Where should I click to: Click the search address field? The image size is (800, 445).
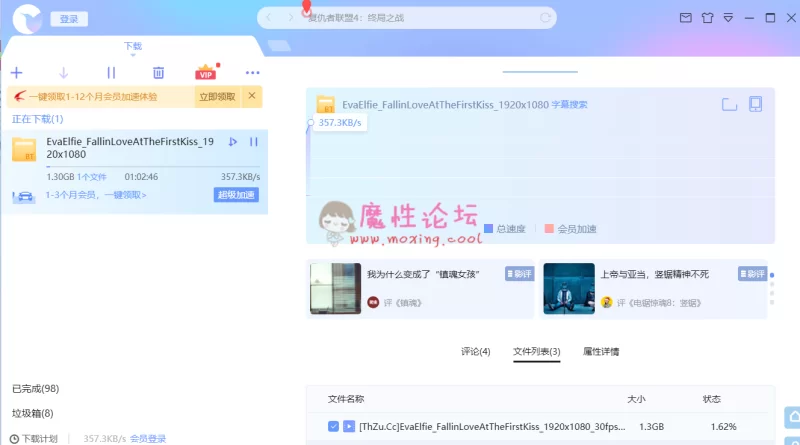pyautogui.click(x=407, y=18)
